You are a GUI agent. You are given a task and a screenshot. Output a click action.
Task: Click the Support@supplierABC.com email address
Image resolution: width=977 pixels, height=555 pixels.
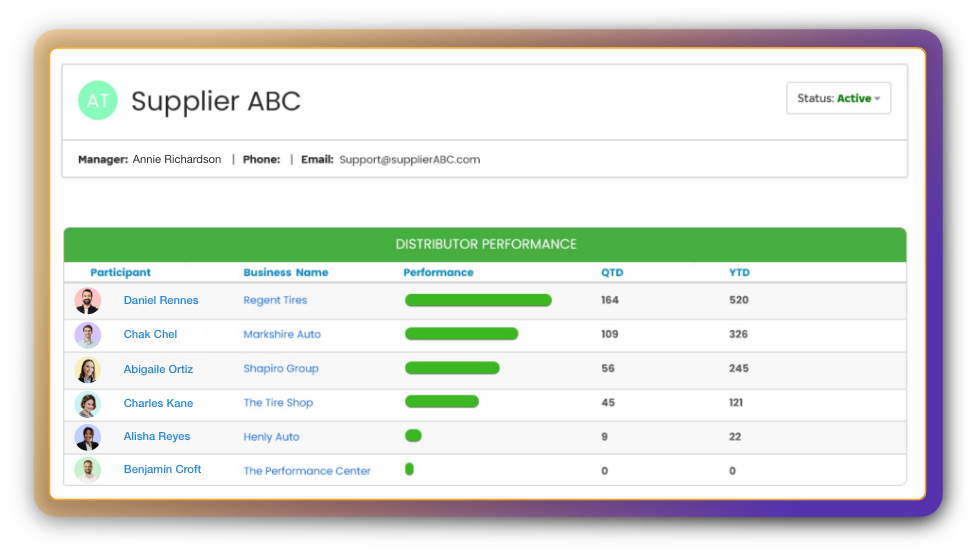pyautogui.click(x=409, y=159)
